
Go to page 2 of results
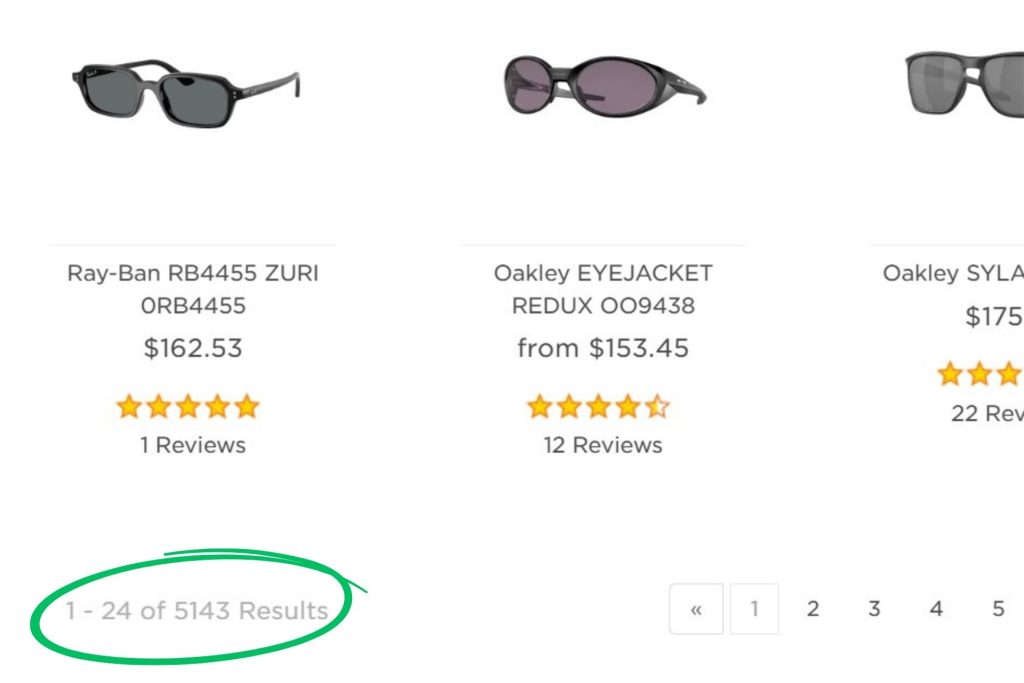click(x=813, y=608)
